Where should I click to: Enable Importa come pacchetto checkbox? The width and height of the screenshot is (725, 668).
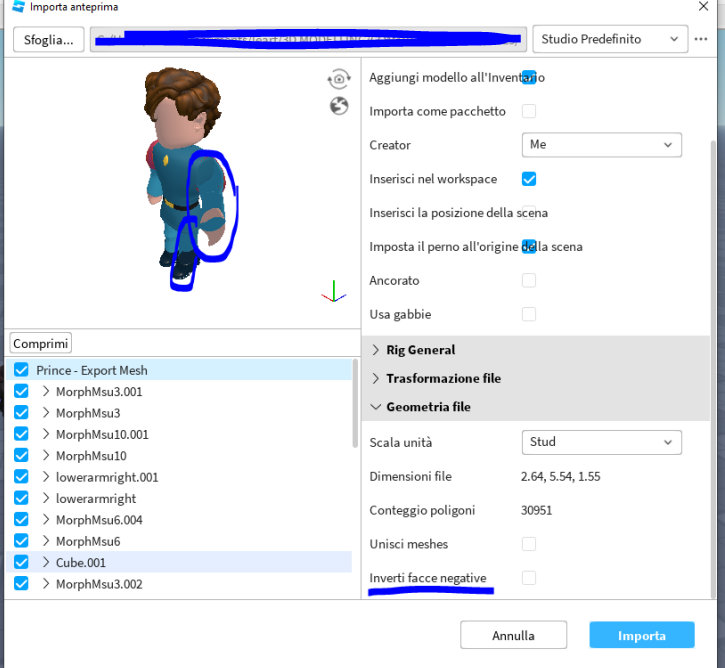(x=529, y=111)
